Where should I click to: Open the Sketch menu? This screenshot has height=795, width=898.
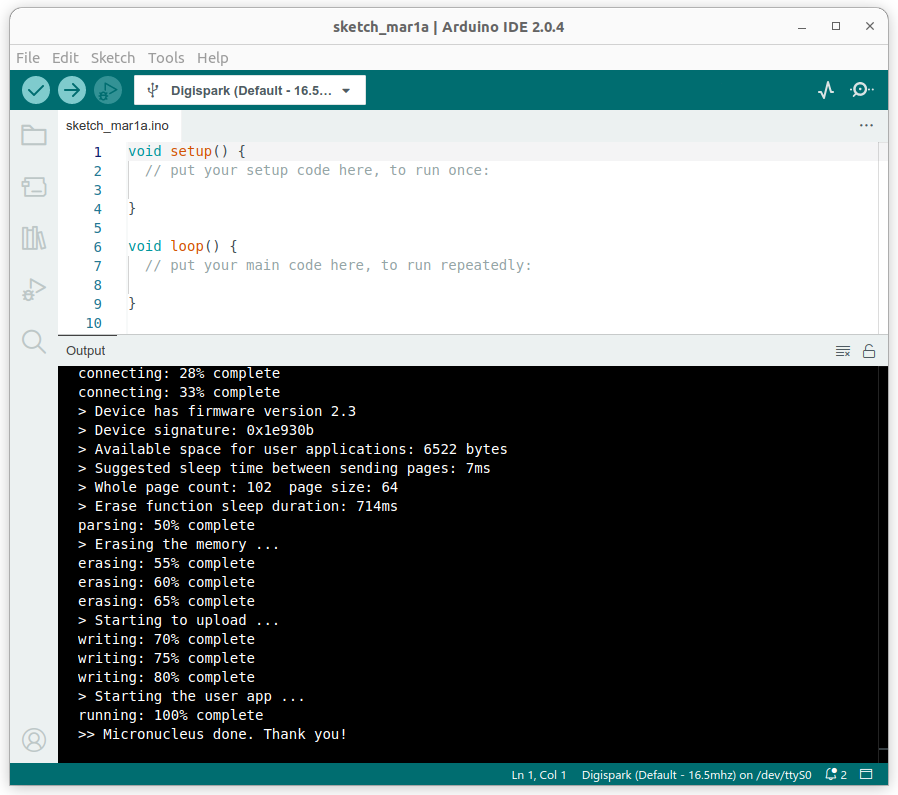113,58
